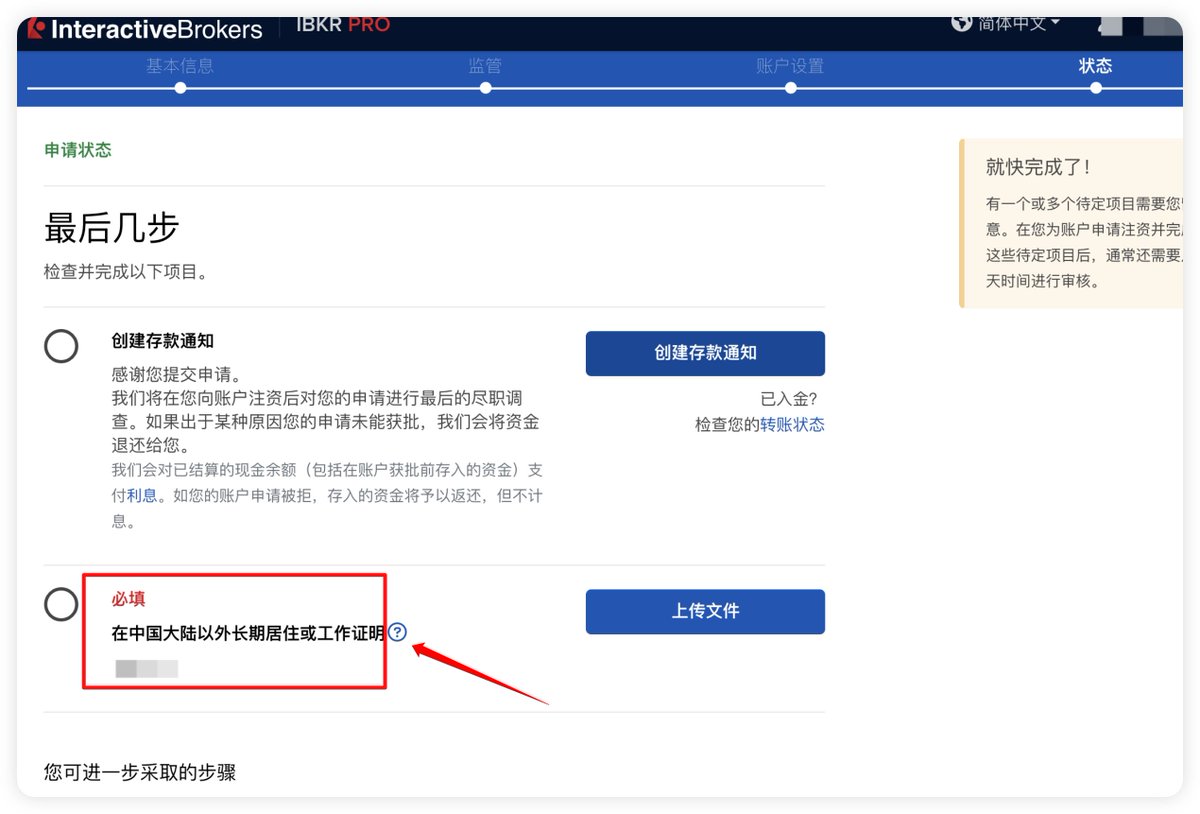The width and height of the screenshot is (1200, 814).
Task: Click the 基本信息 progress dot
Action: [180, 88]
